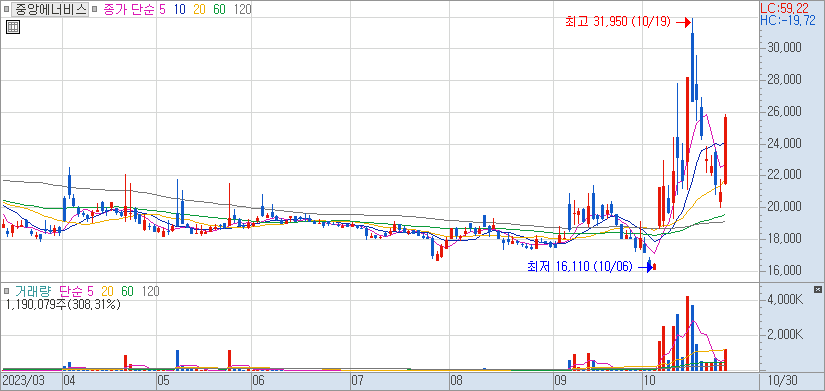The height and width of the screenshot is (391, 825).
Task: Click the 4,000K volume axis label
Action: click(785, 300)
